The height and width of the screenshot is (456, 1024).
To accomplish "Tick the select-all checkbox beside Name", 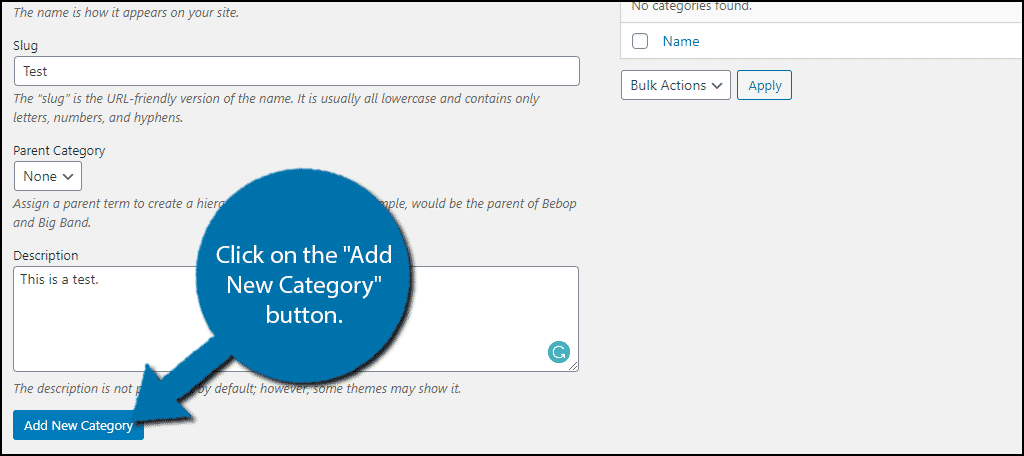I will tap(640, 41).
